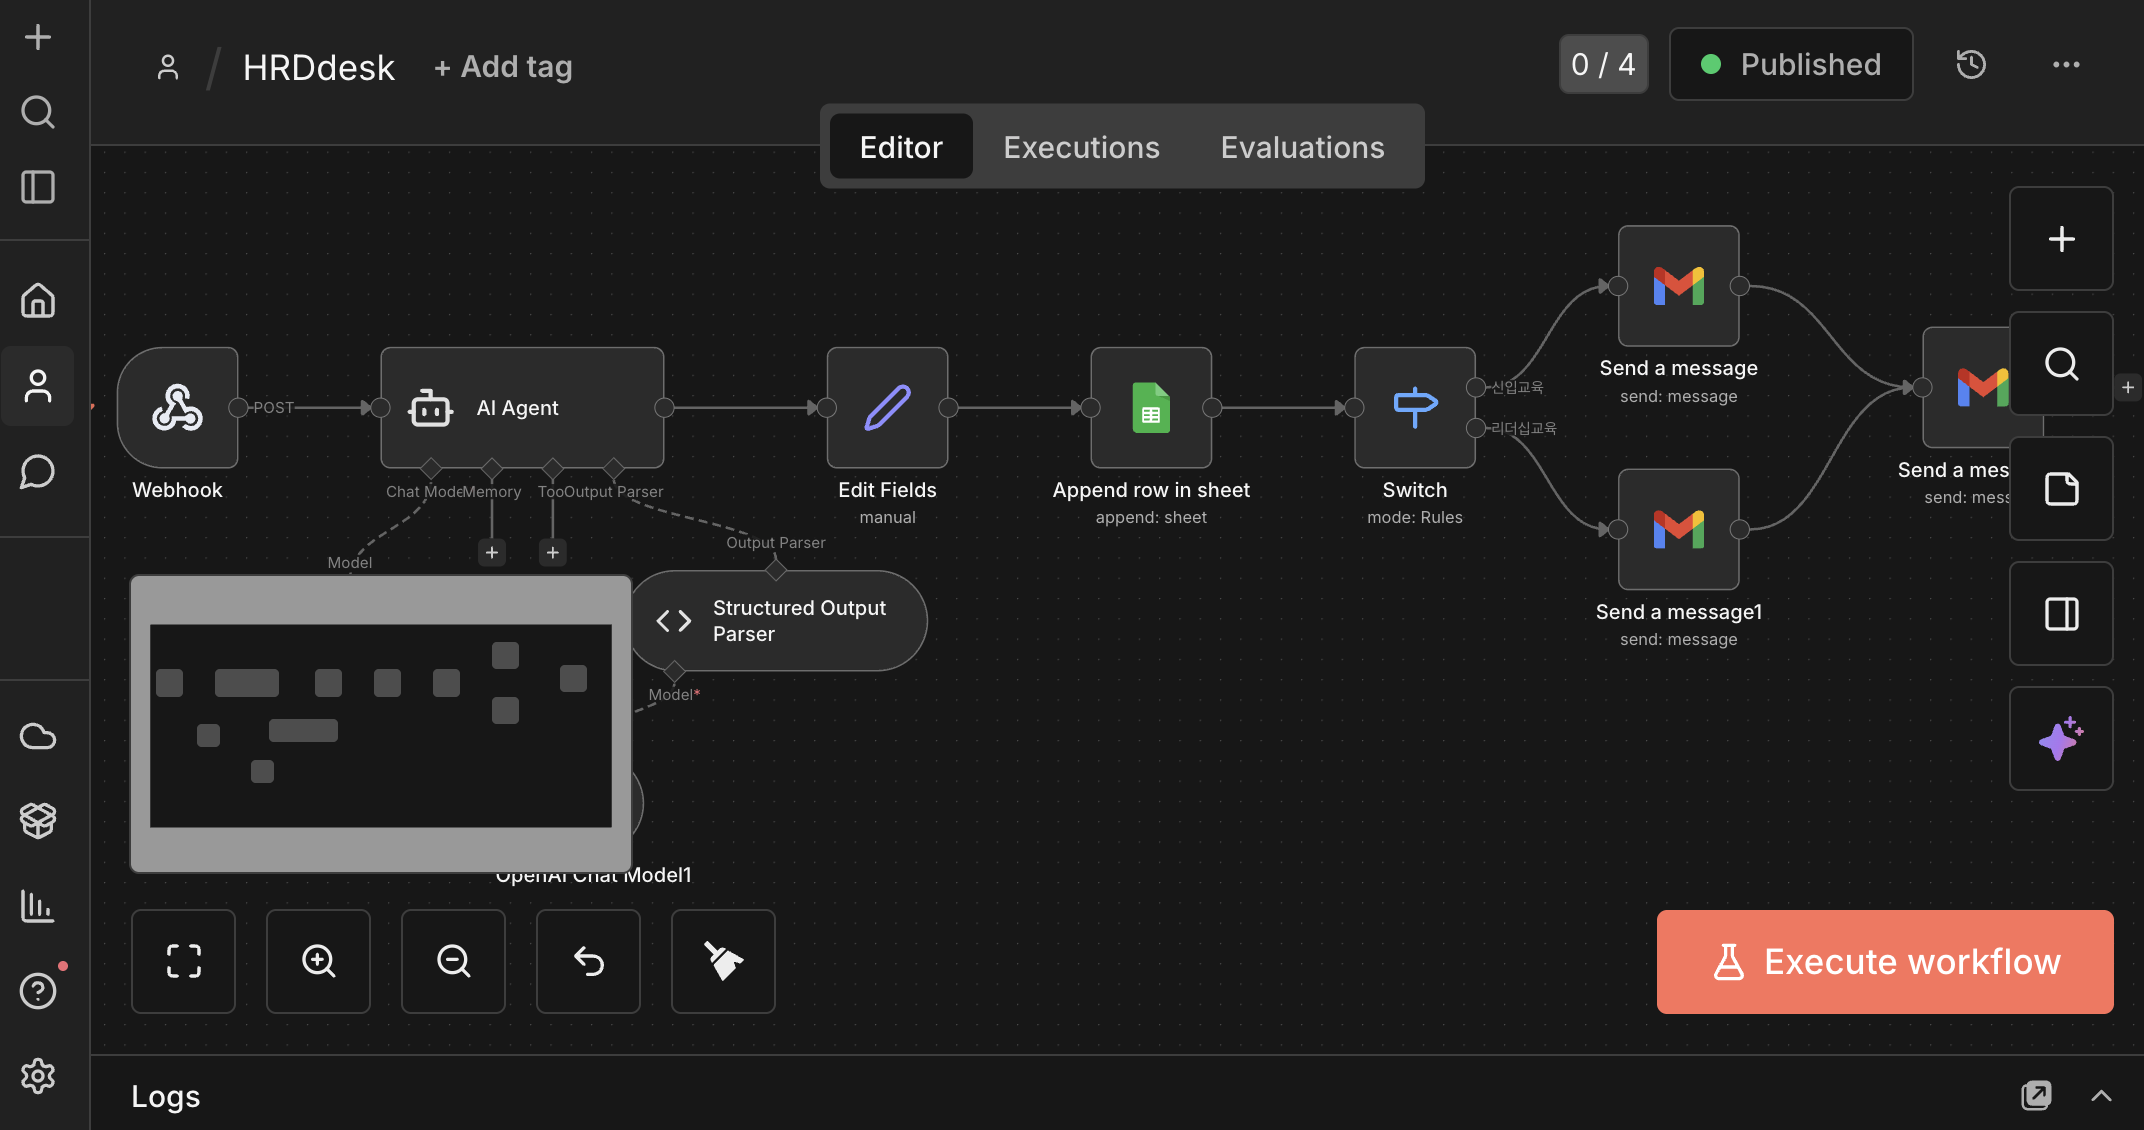Open the AI assistant sparkle button
Screen dimensions: 2144x1130
(x=2060, y=738)
